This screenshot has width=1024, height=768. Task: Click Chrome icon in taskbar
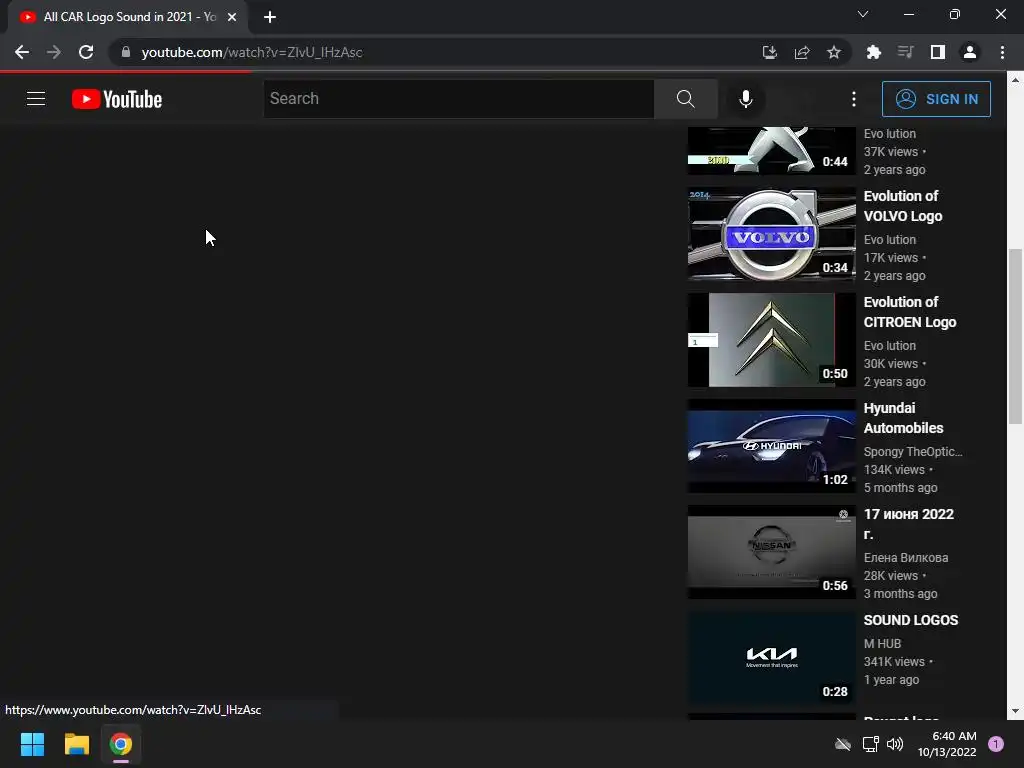tap(121, 744)
